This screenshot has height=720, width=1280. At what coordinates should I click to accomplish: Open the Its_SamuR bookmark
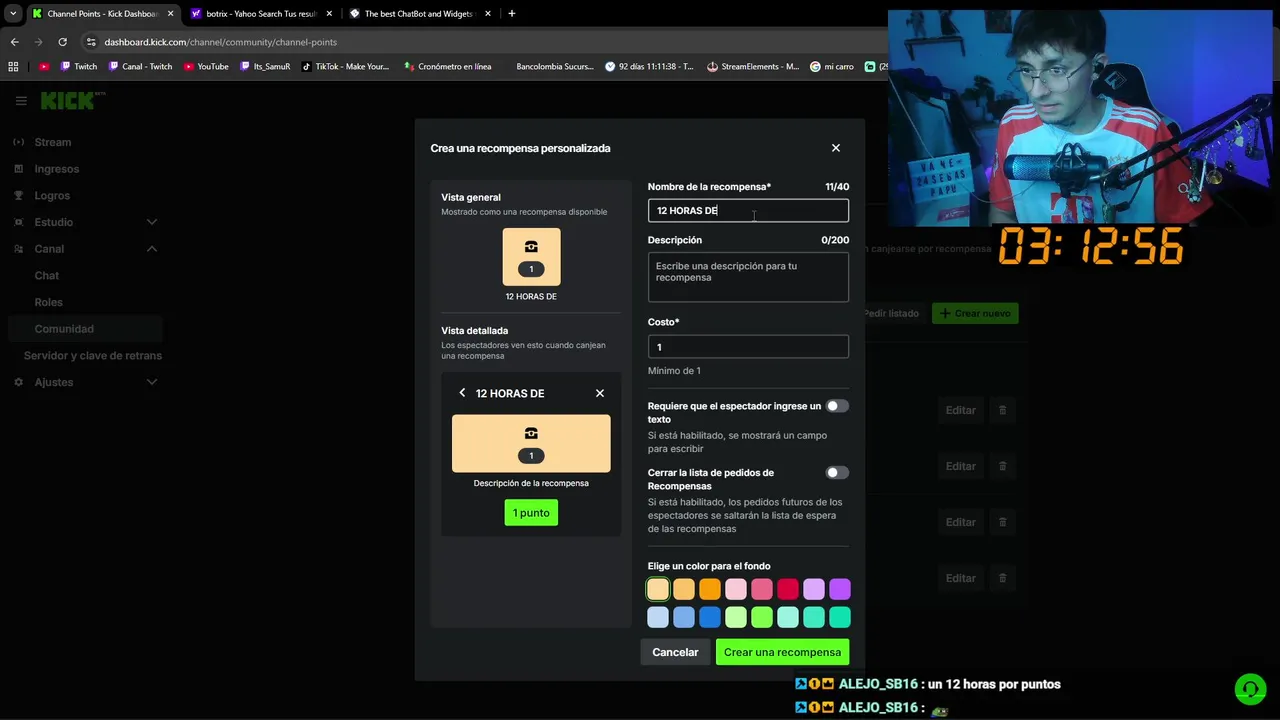pos(265,67)
